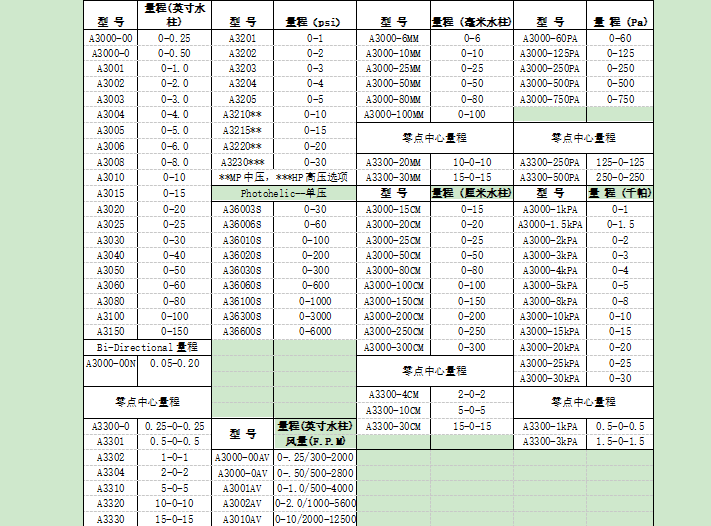711x526 pixels.
Task: Click the A3300-20MM cell
Action: (x=393, y=161)
